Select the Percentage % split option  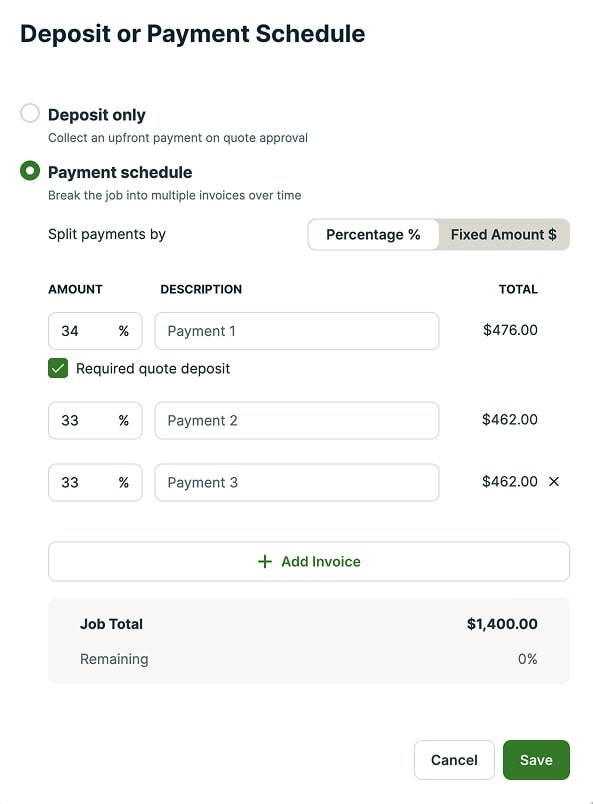coord(372,234)
